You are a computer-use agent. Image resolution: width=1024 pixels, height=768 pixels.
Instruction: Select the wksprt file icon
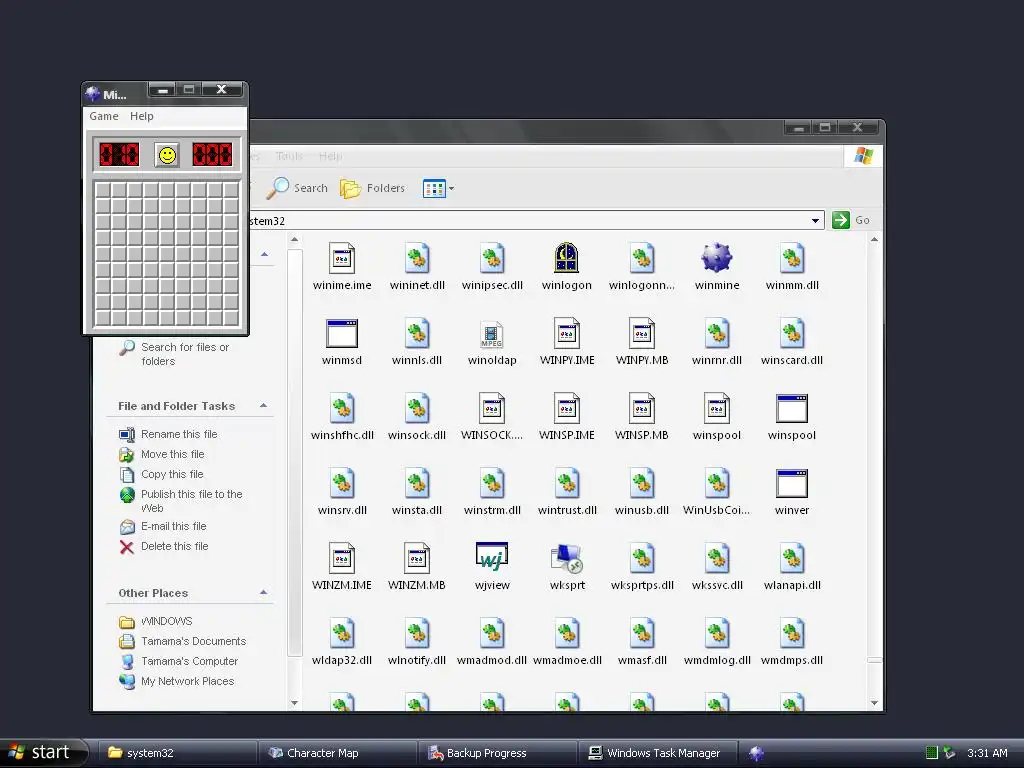coord(567,558)
